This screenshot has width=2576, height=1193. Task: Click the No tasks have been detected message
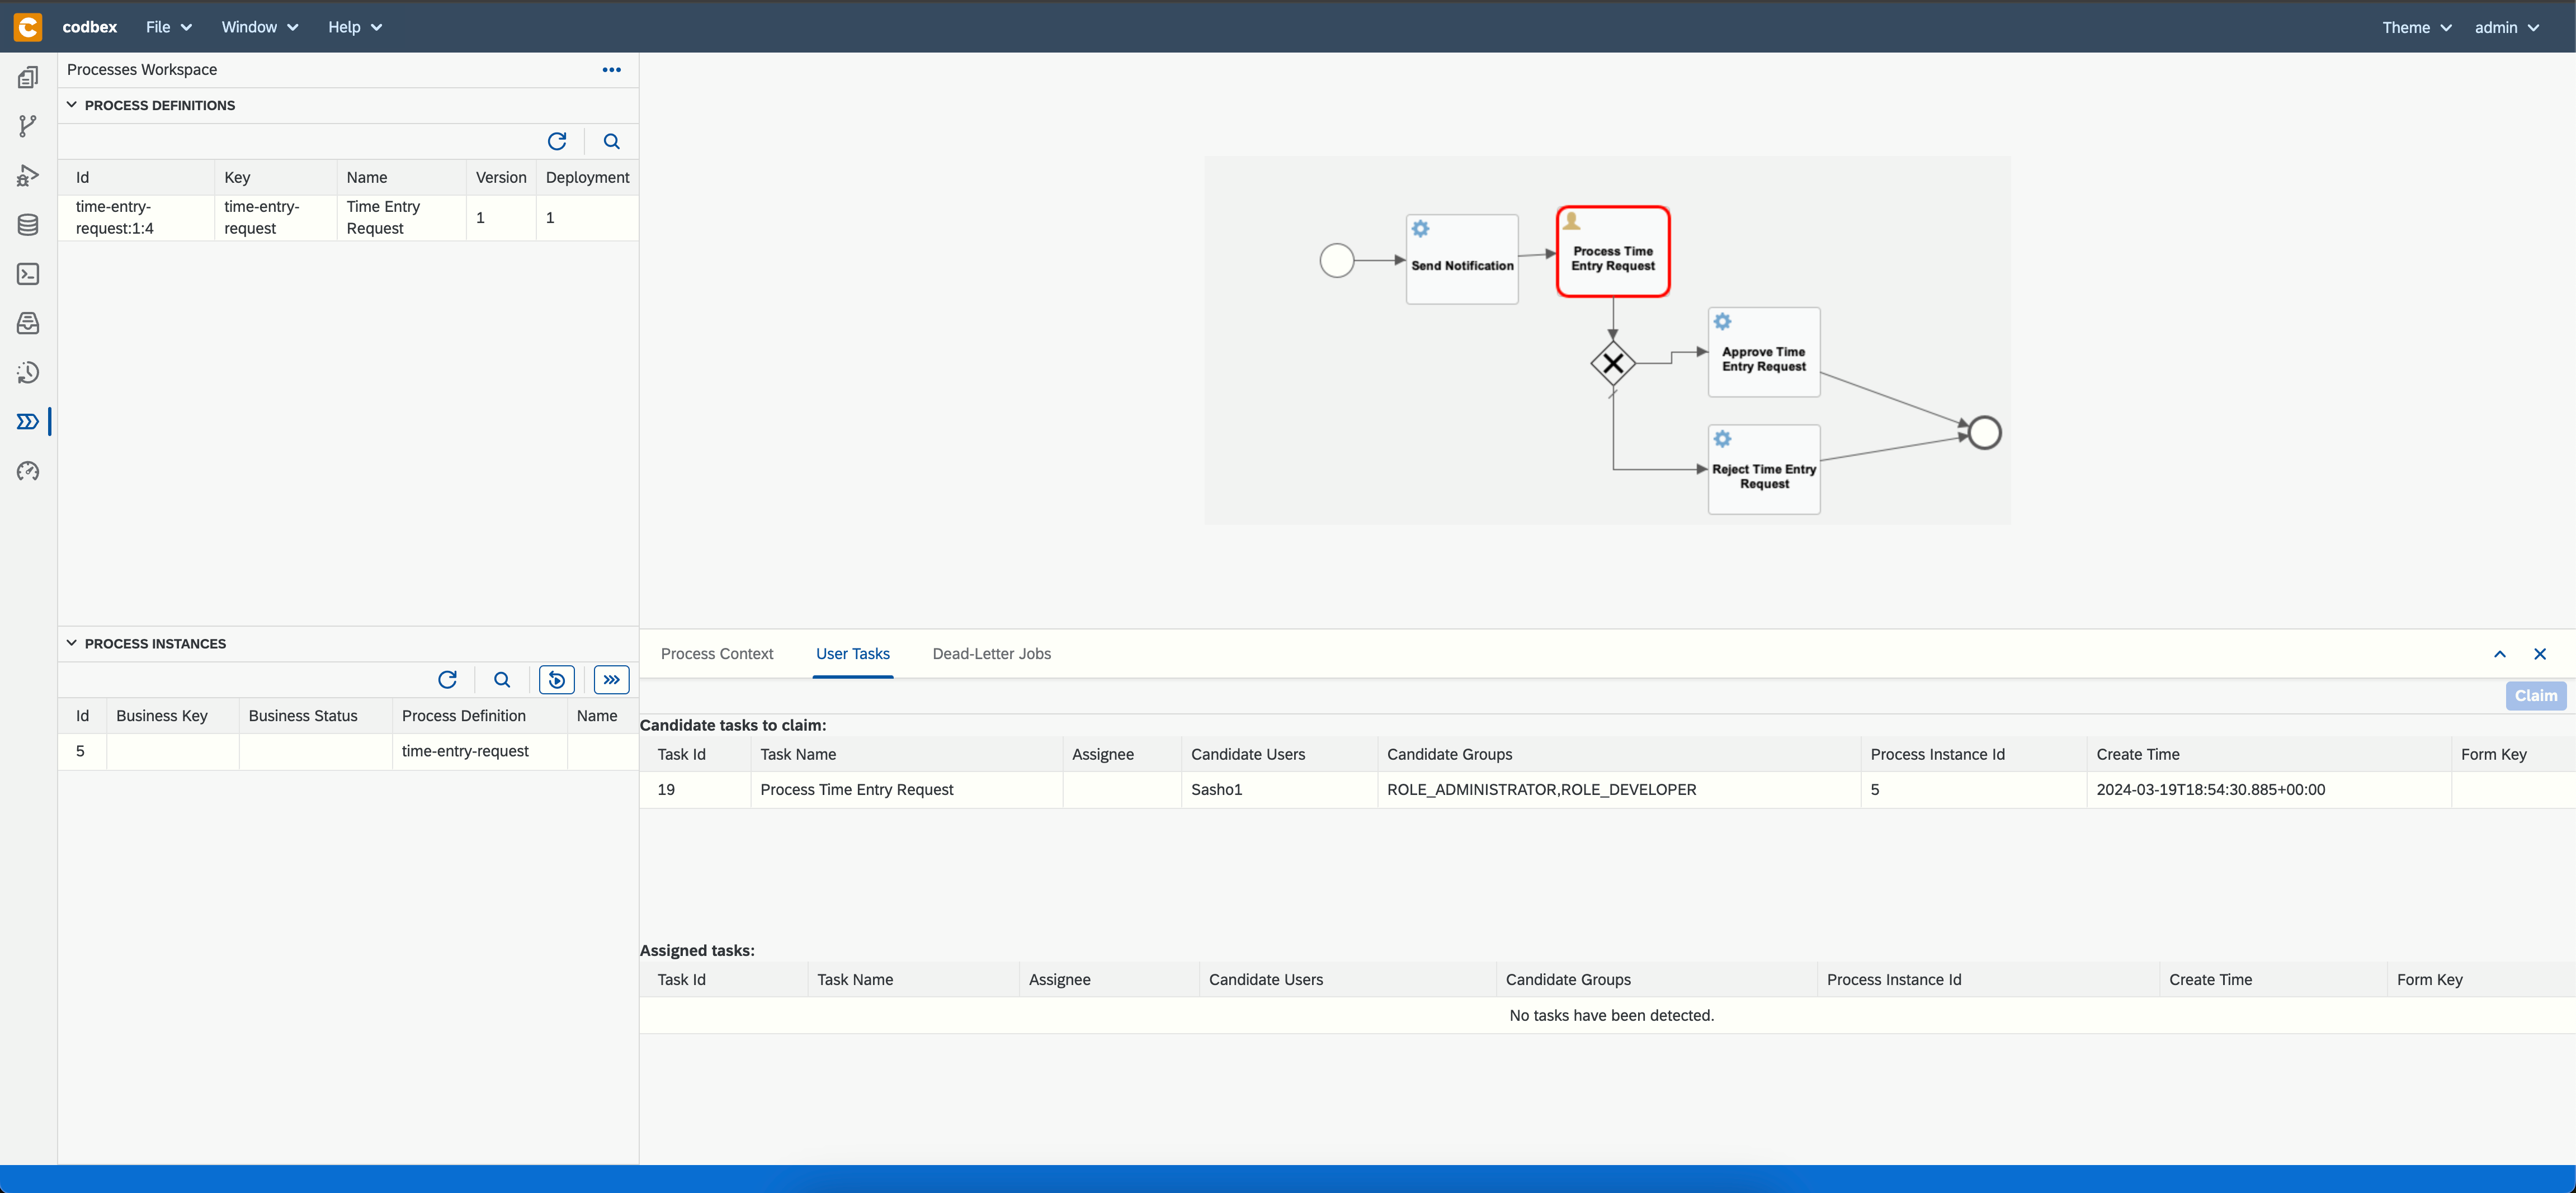point(1611,1015)
